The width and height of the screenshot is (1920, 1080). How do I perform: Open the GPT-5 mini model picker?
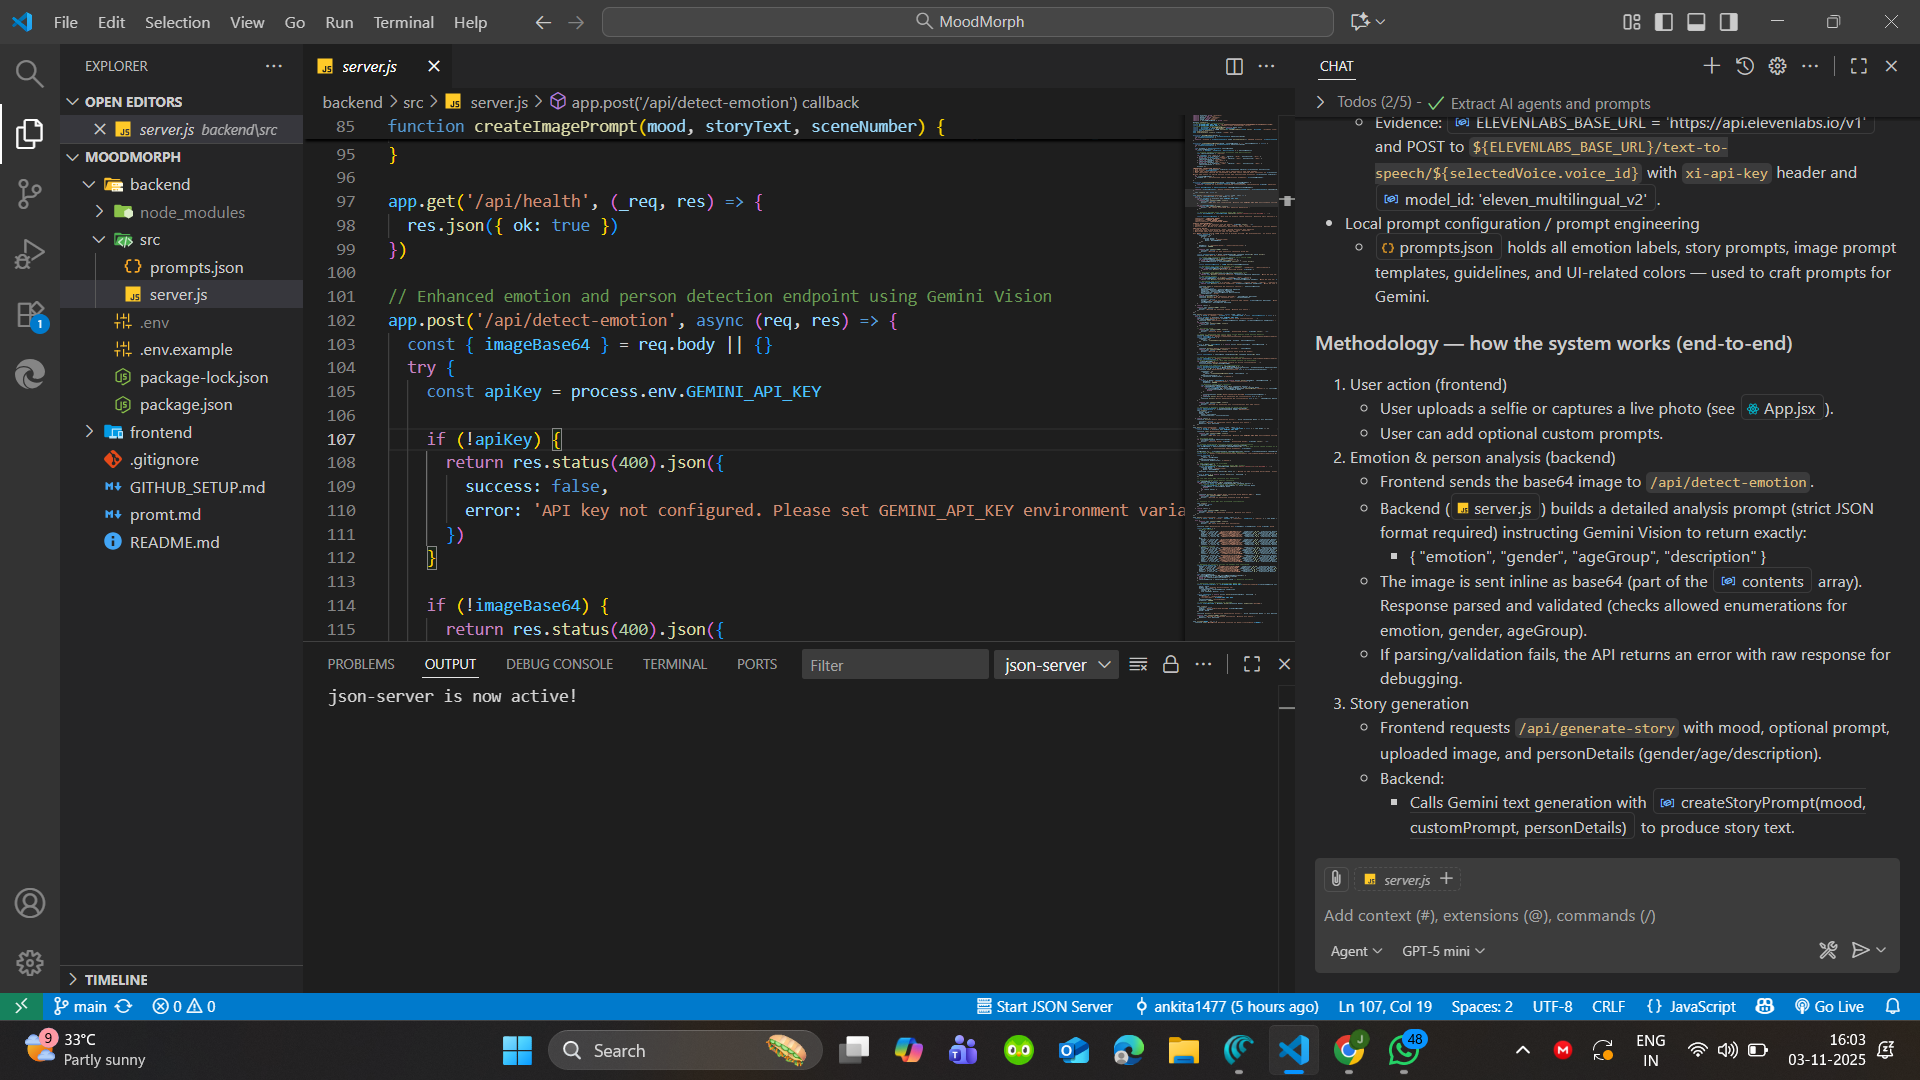[1443, 951]
